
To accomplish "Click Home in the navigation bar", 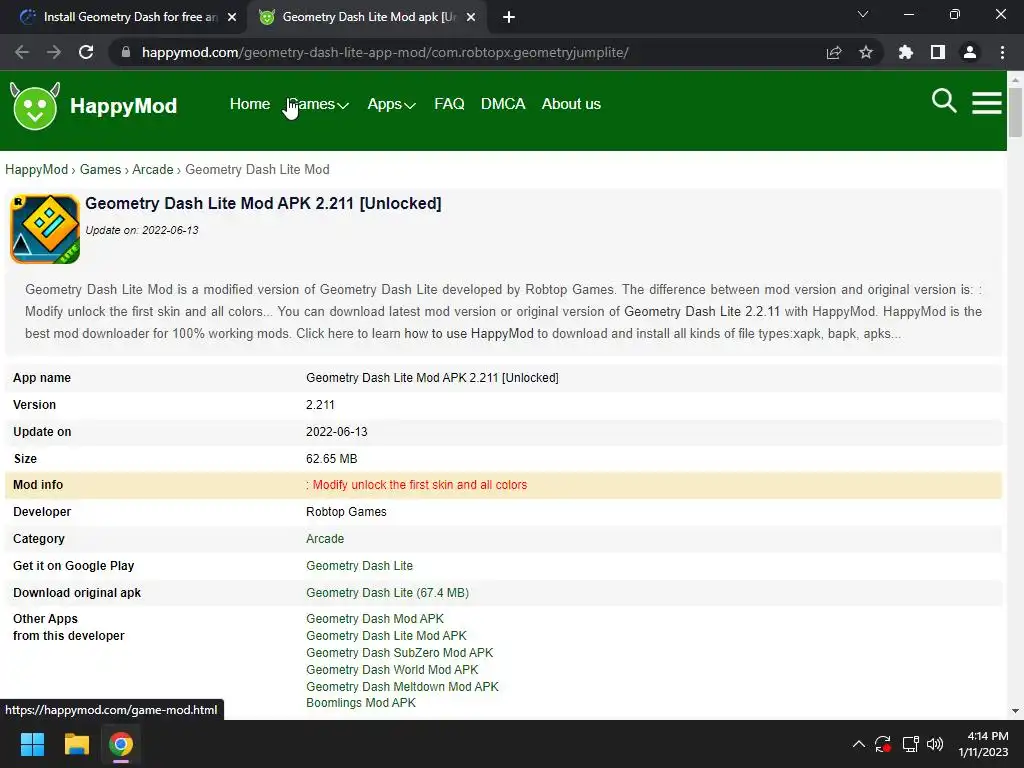I will pyautogui.click(x=249, y=104).
